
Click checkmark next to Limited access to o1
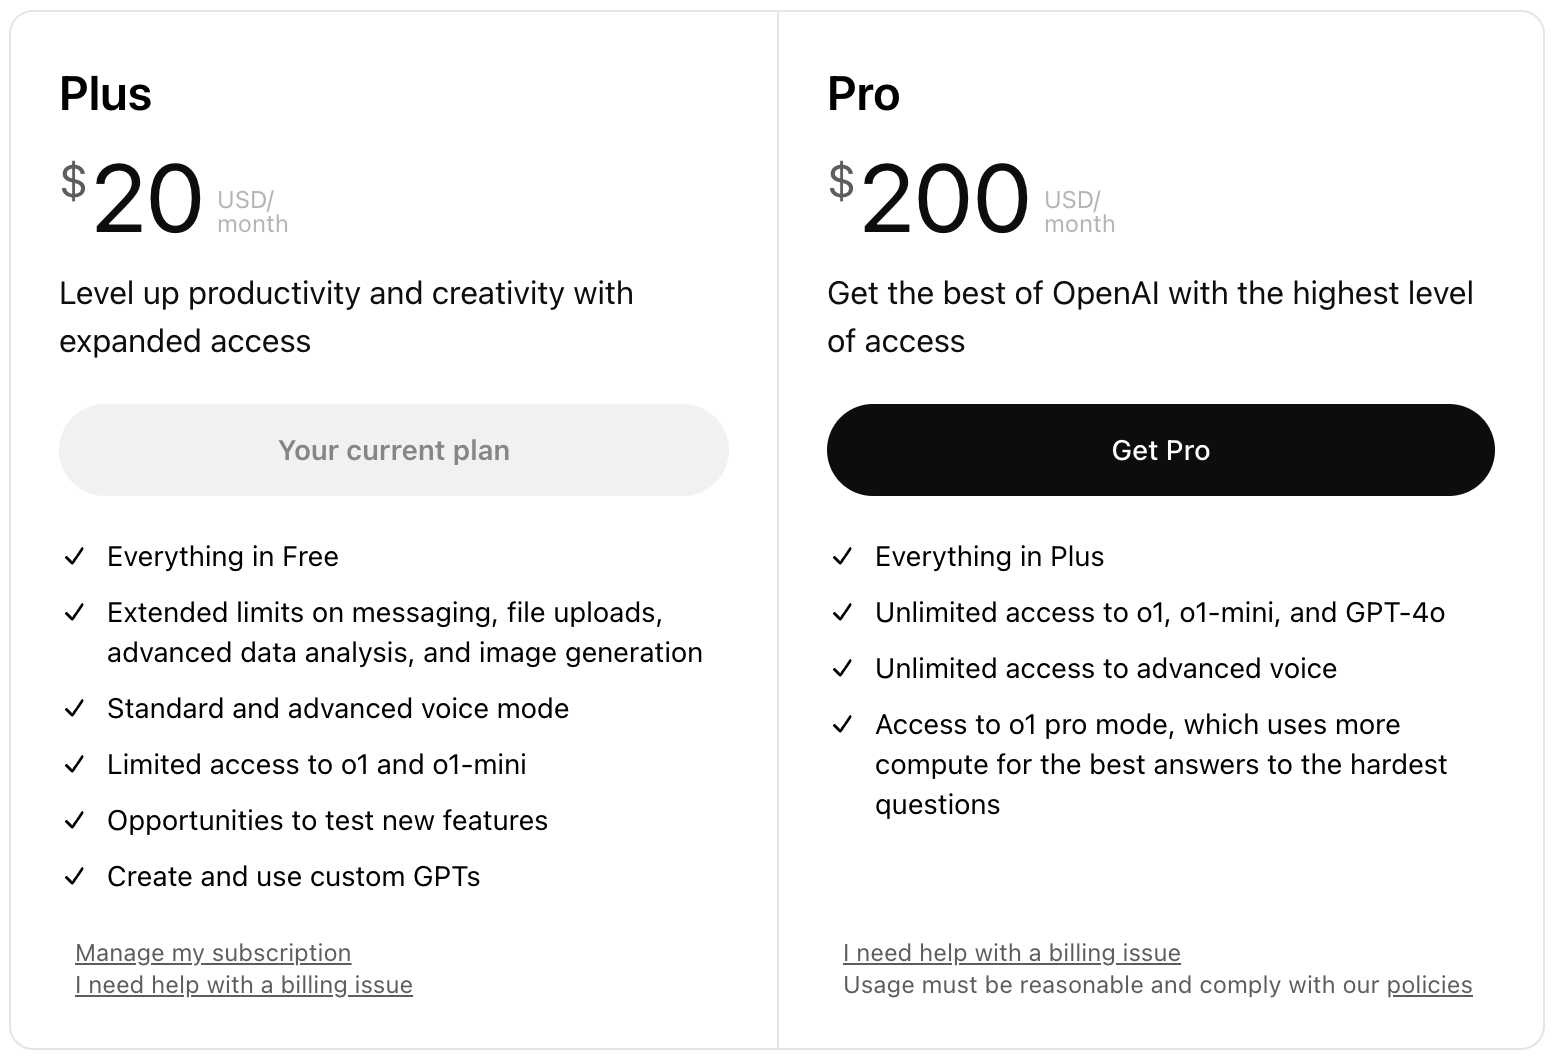(74, 765)
